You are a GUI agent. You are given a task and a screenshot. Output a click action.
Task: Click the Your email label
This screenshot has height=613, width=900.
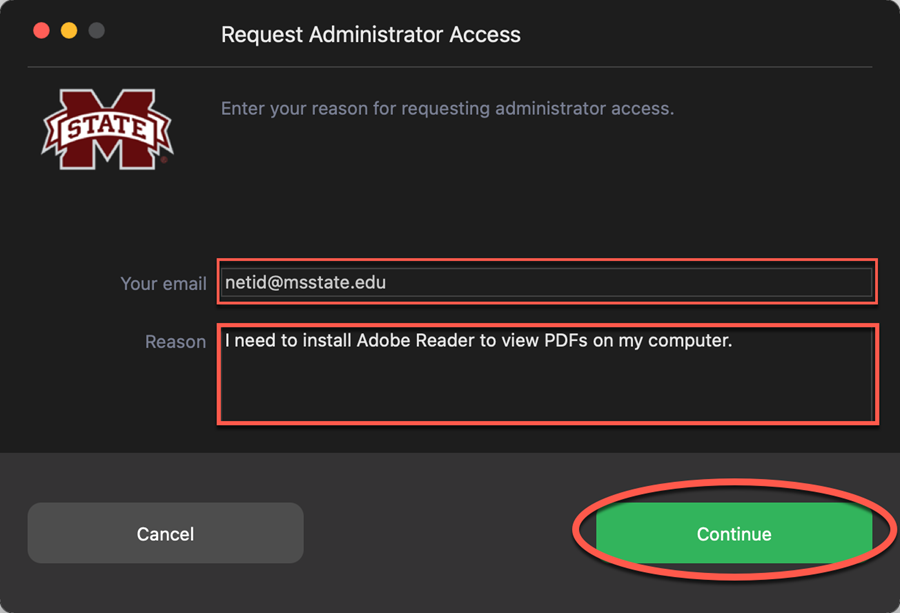pyautogui.click(x=164, y=284)
